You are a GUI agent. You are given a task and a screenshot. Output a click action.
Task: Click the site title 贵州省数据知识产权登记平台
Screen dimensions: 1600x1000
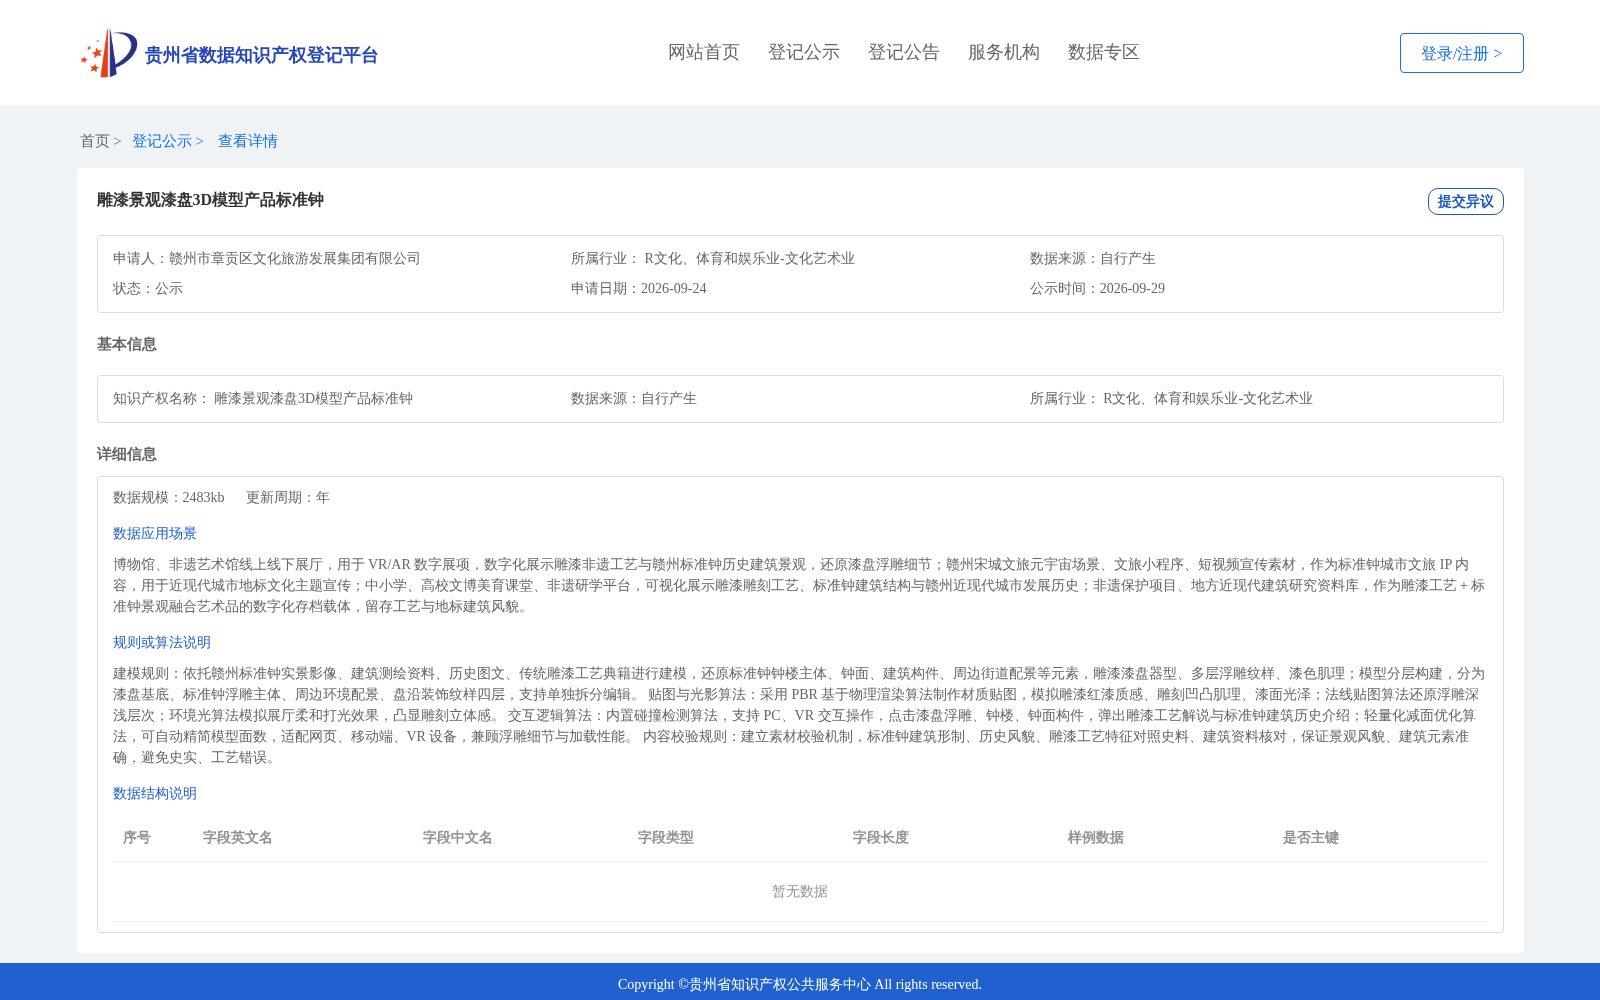point(261,55)
